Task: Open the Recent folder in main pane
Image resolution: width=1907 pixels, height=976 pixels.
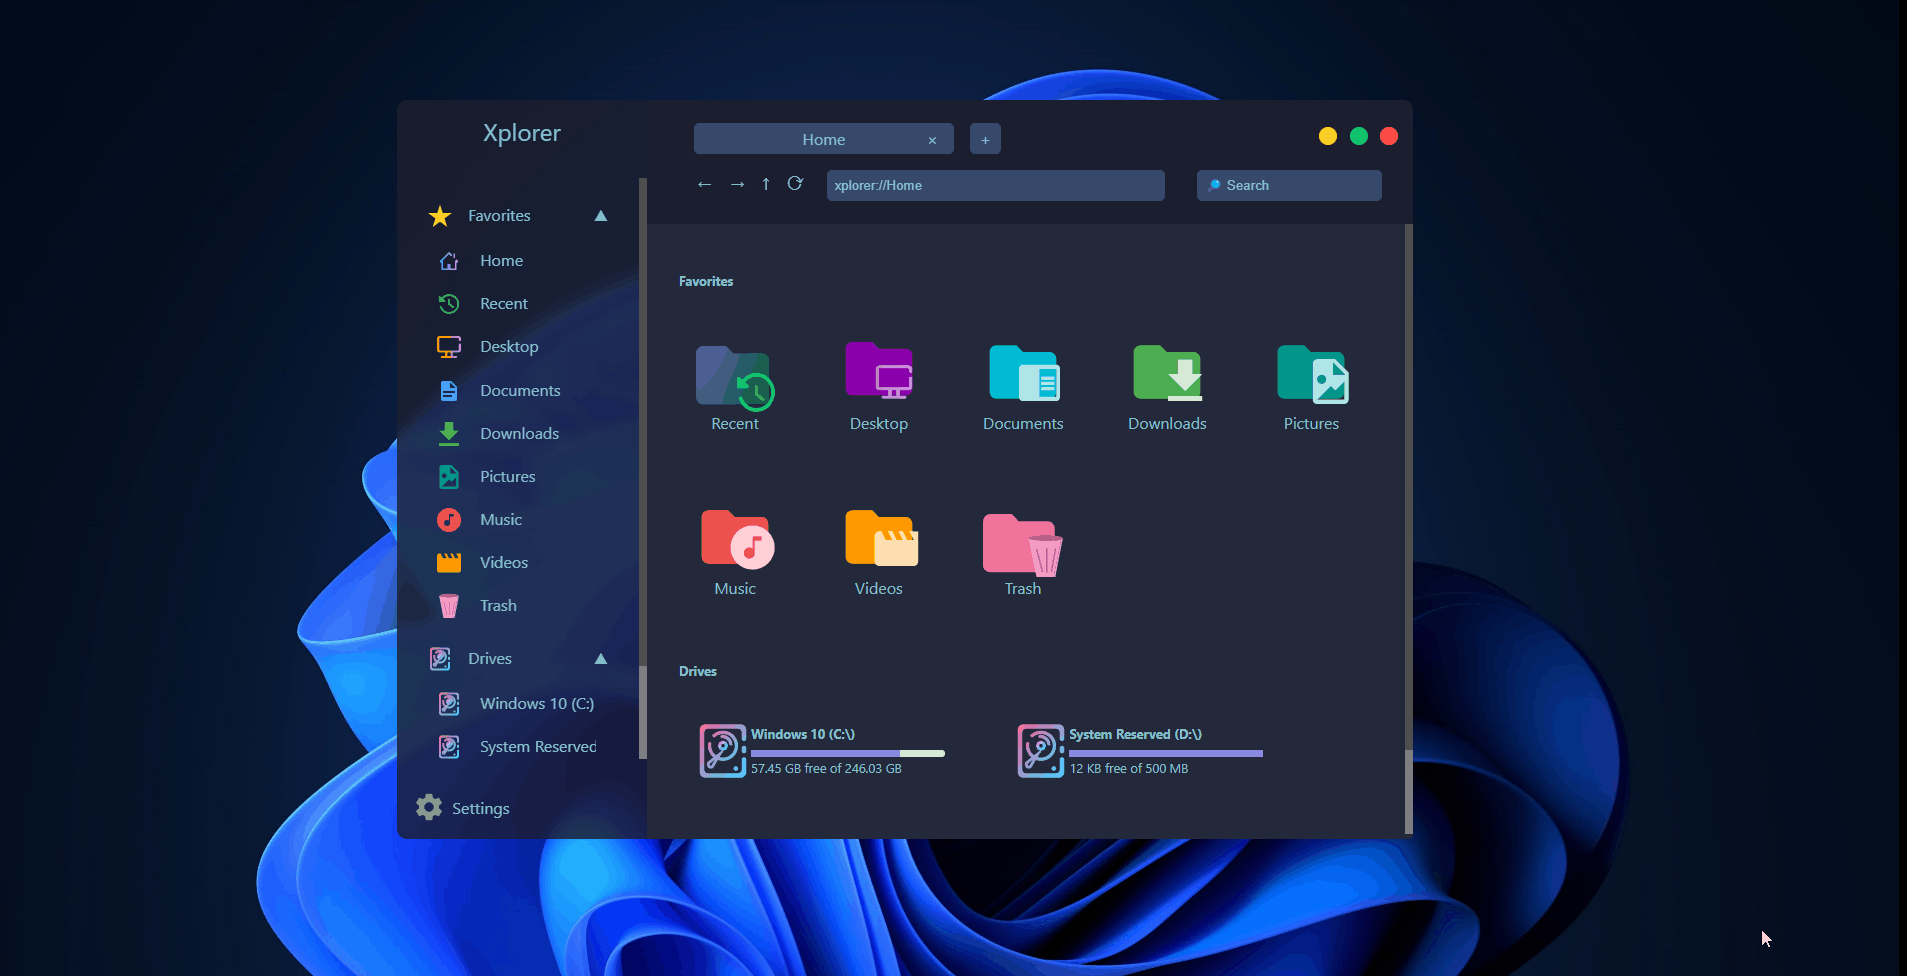Action: pos(735,378)
